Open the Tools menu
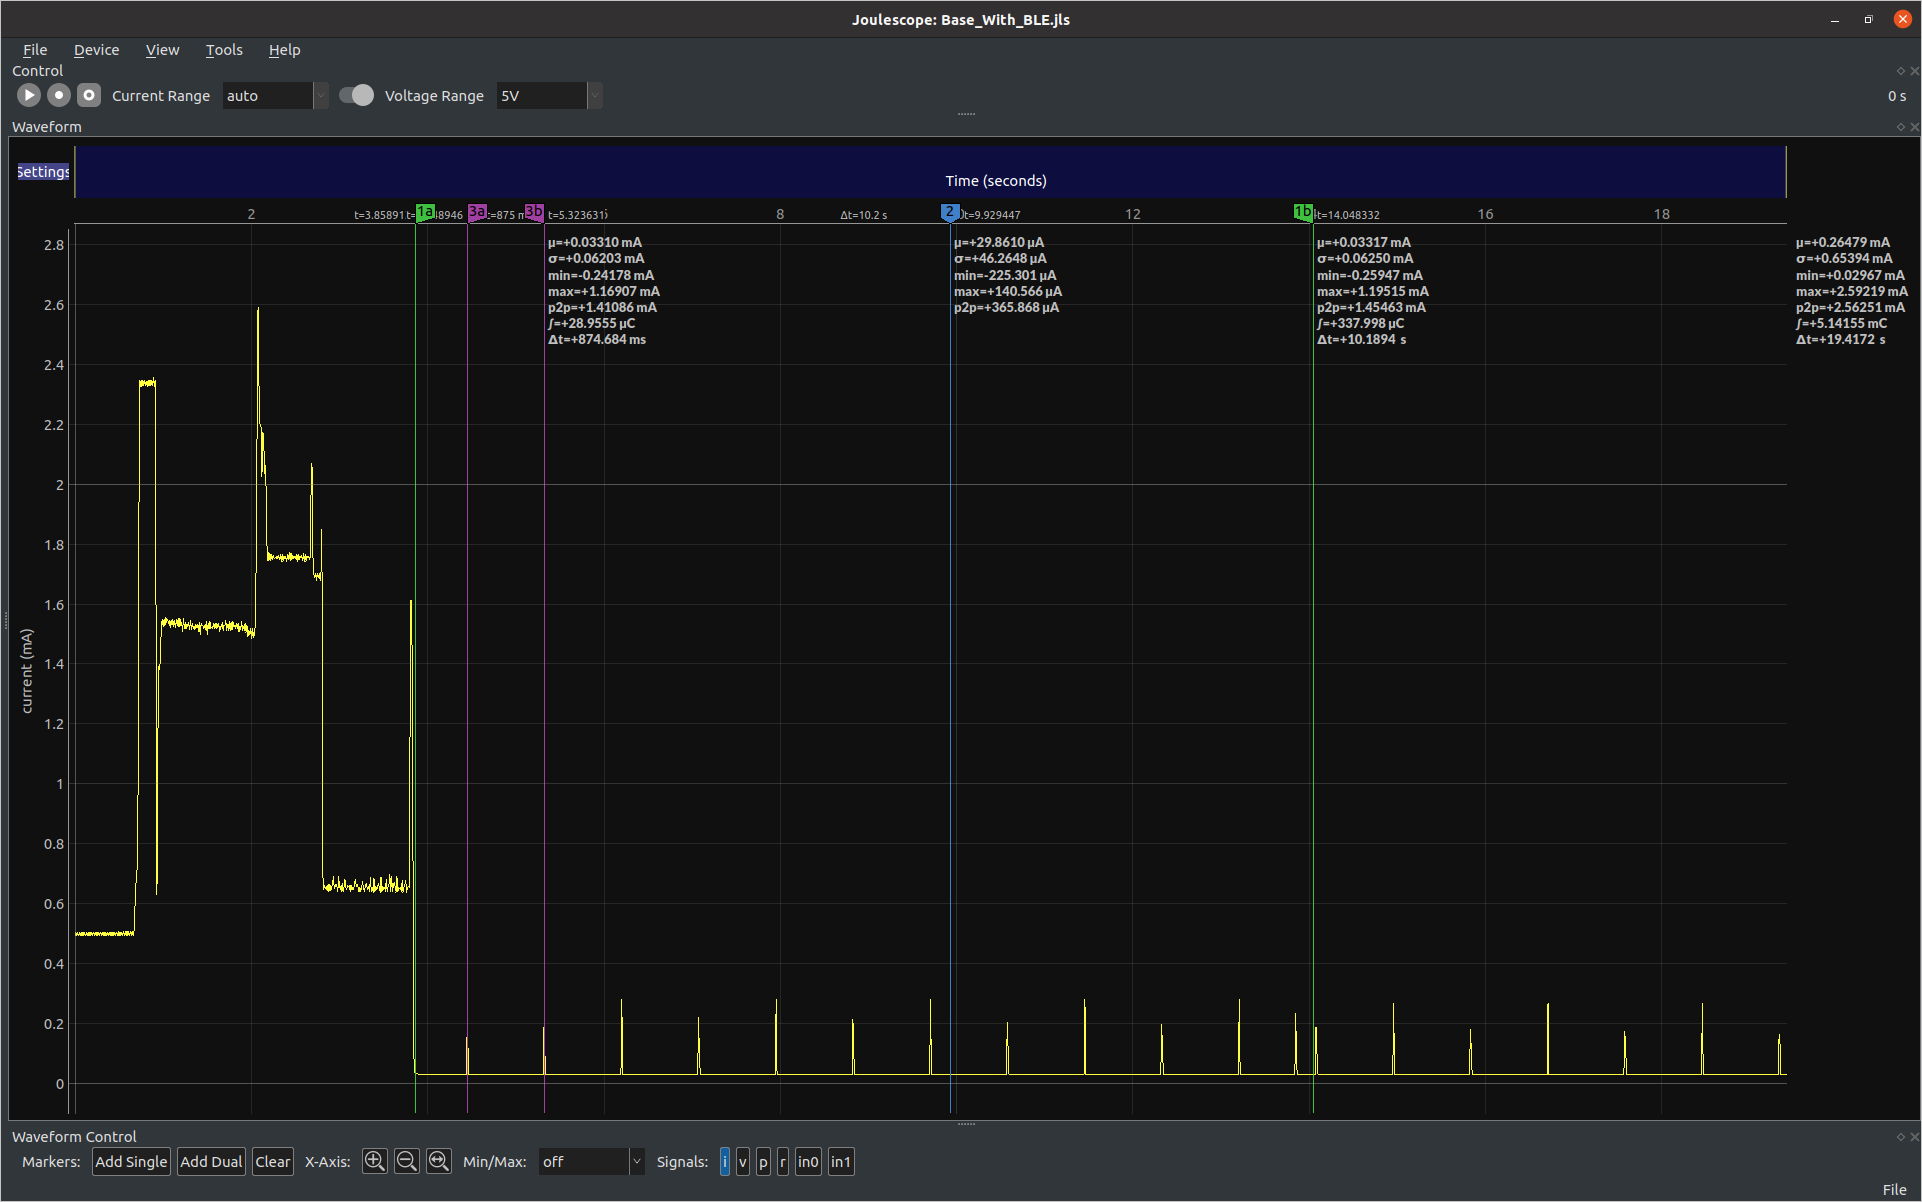 (223, 50)
